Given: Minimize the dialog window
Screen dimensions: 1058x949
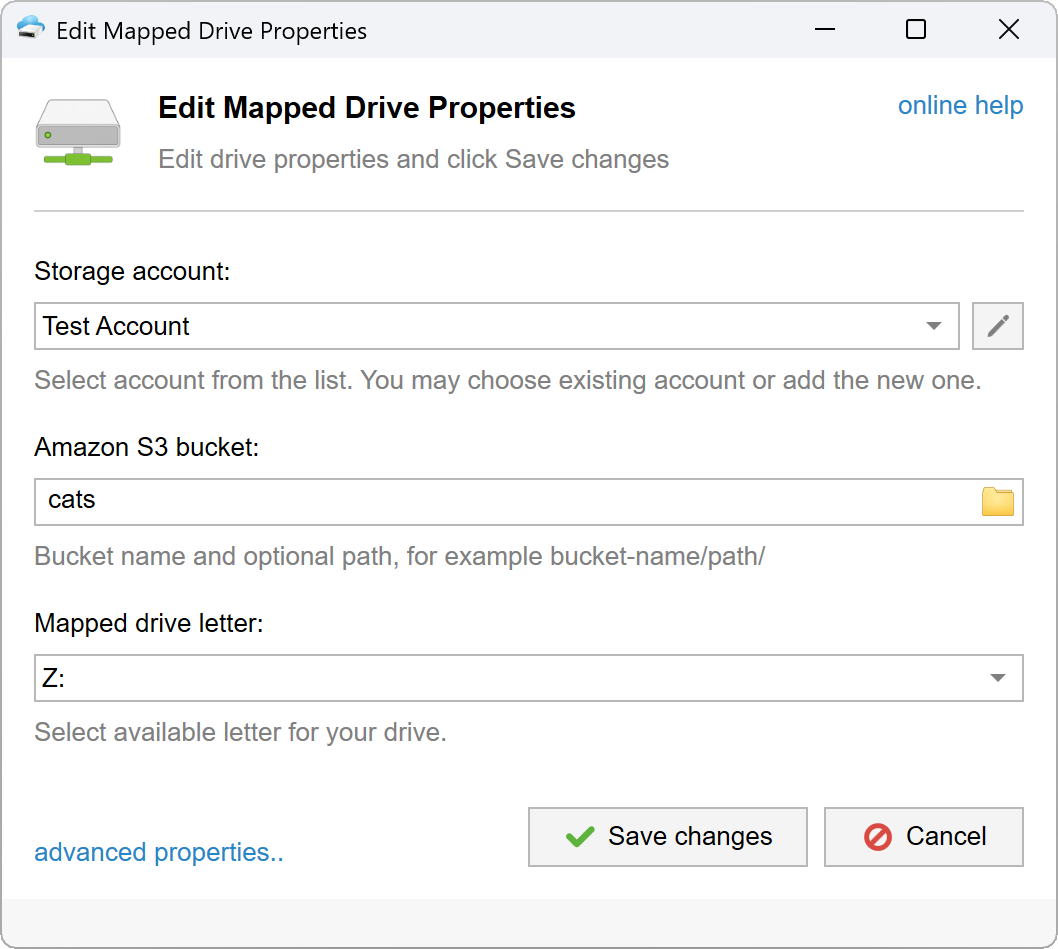Looking at the screenshot, I should (825, 29).
